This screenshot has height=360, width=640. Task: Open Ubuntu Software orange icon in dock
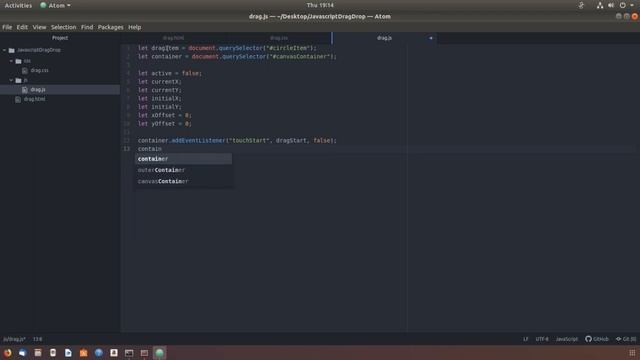tap(83, 353)
